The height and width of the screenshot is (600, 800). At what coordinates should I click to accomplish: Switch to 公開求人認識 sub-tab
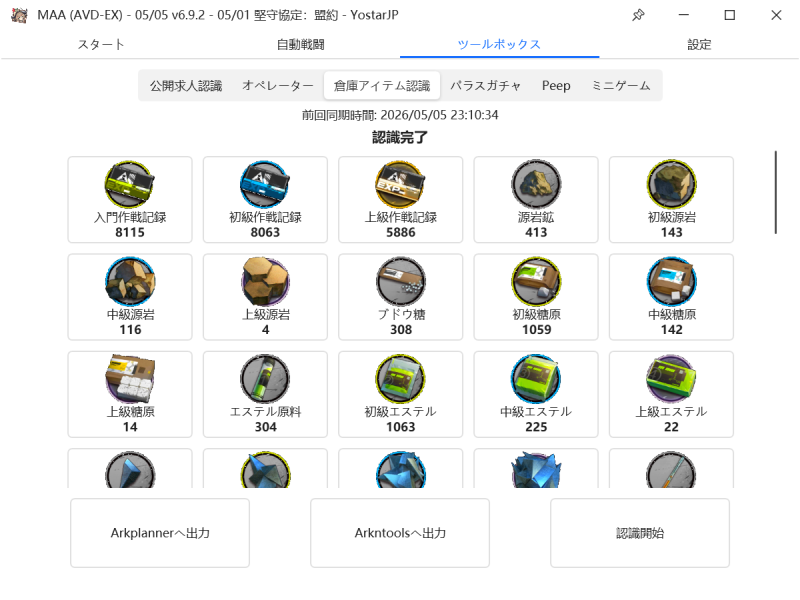coord(186,85)
